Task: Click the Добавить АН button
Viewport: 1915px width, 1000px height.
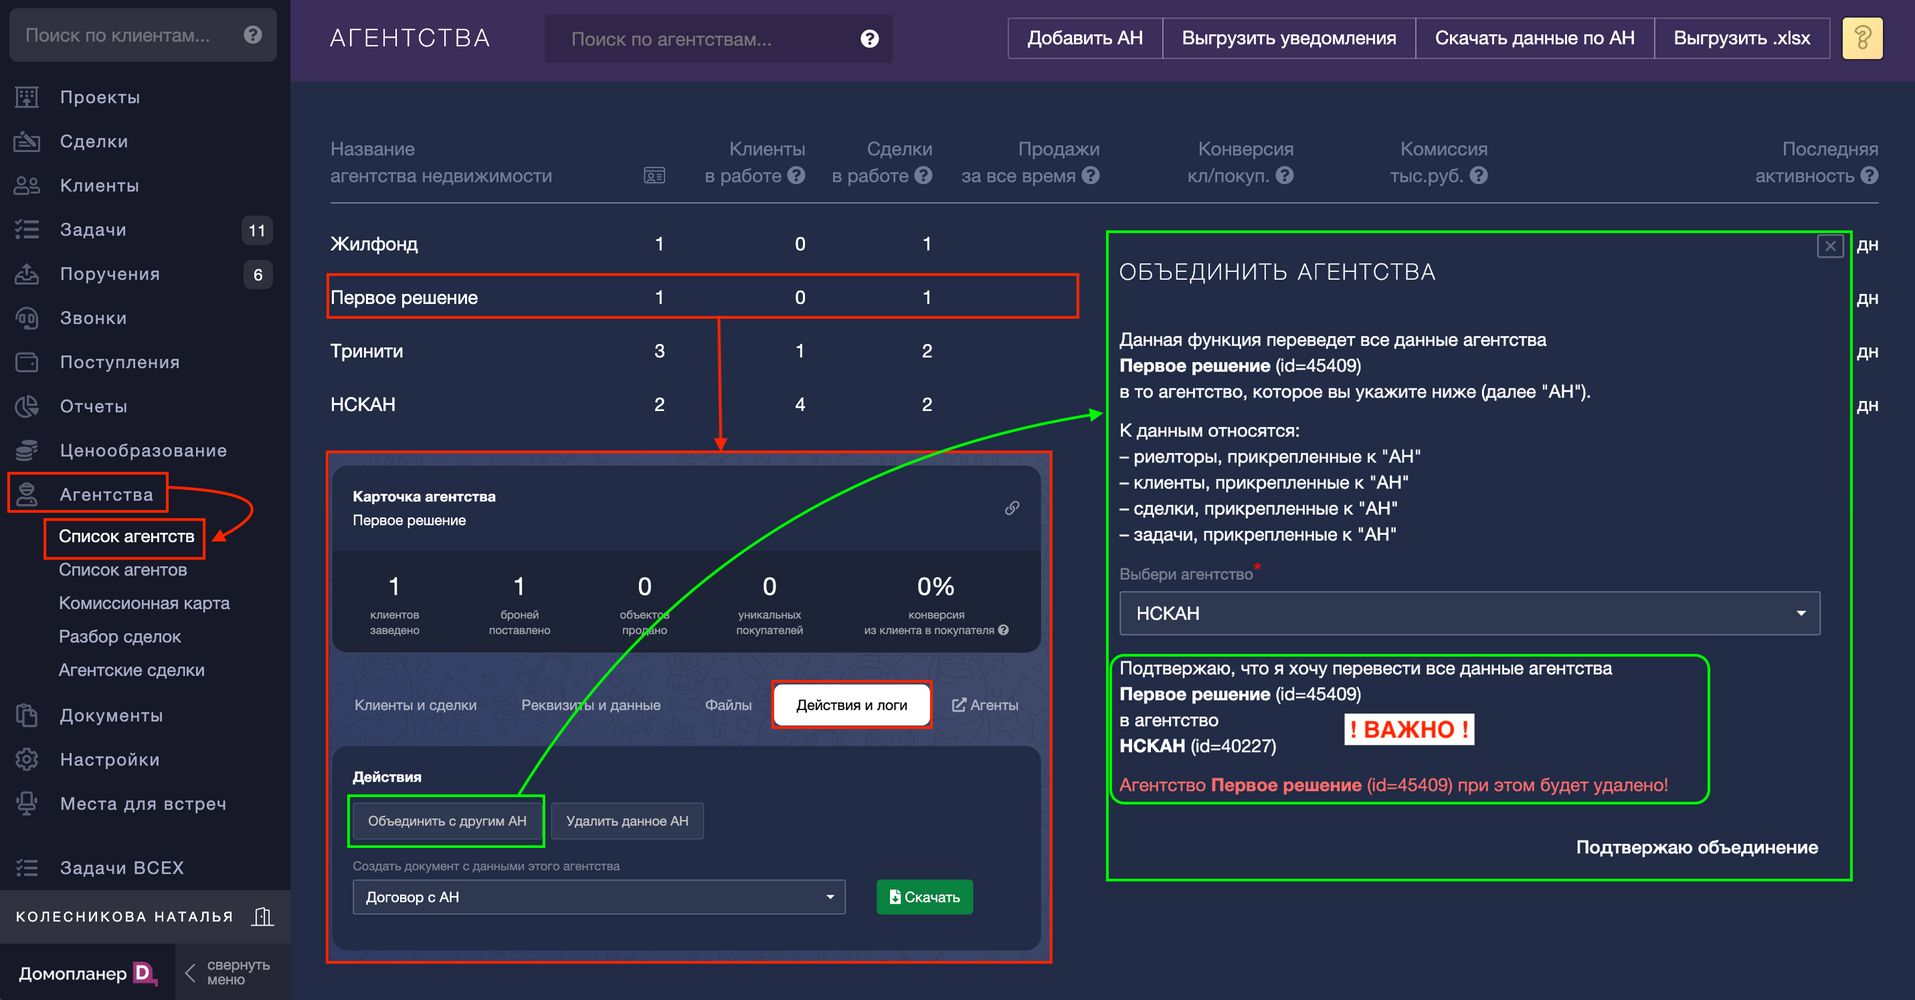Action: (x=1085, y=38)
